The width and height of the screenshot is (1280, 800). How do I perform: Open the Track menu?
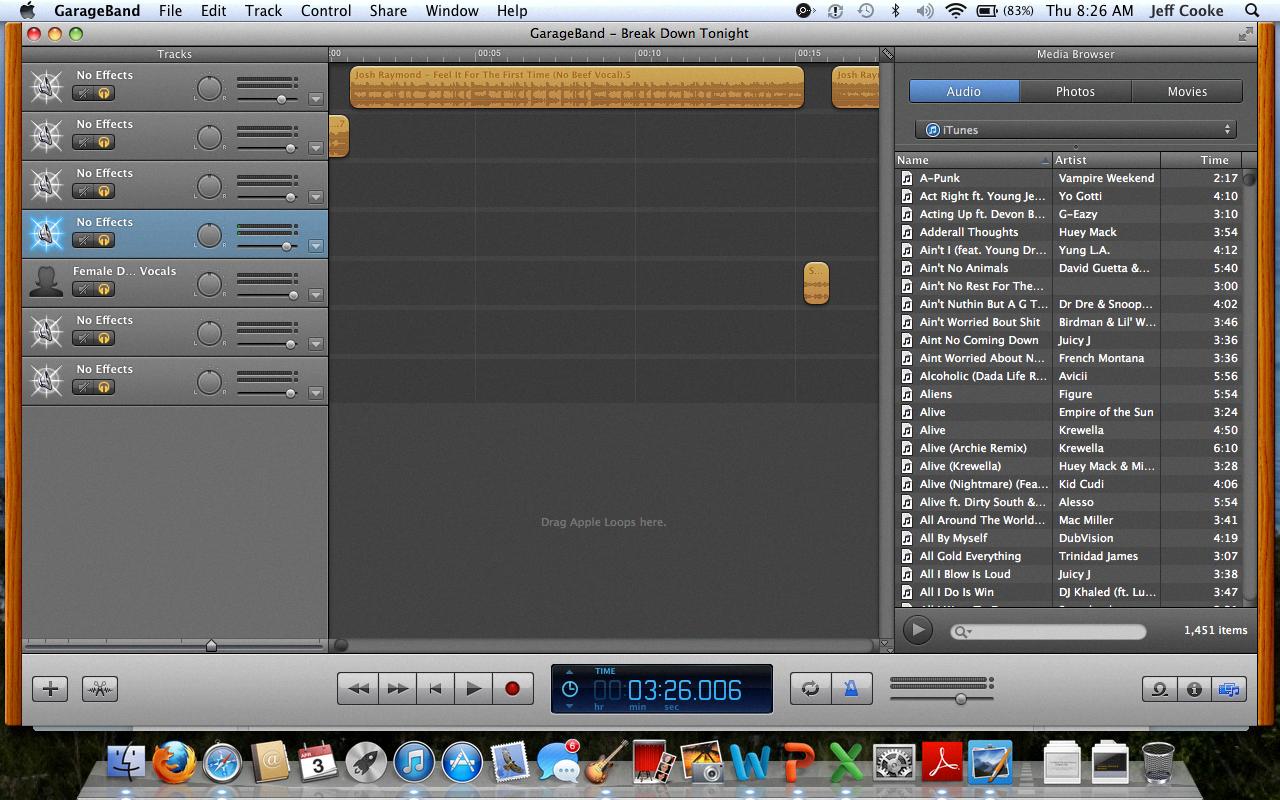coord(263,11)
